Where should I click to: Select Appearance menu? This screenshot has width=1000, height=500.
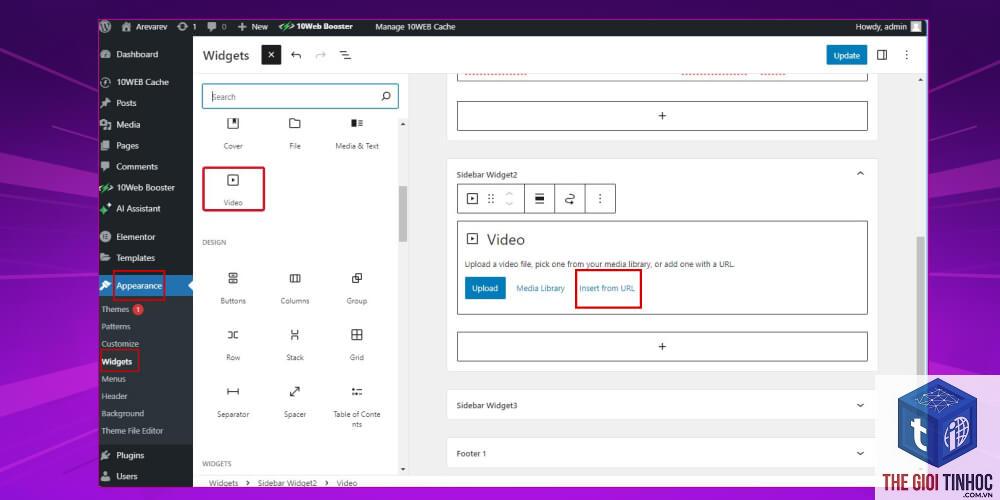pyautogui.click(x=138, y=286)
